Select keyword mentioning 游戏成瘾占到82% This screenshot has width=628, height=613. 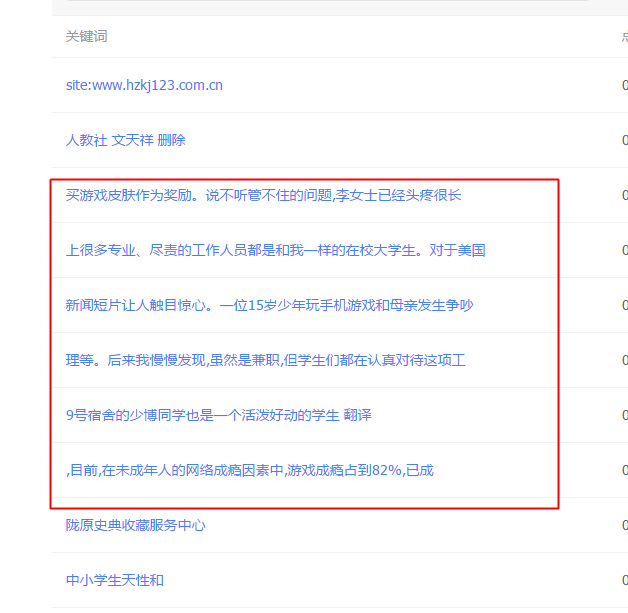[x=249, y=470]
